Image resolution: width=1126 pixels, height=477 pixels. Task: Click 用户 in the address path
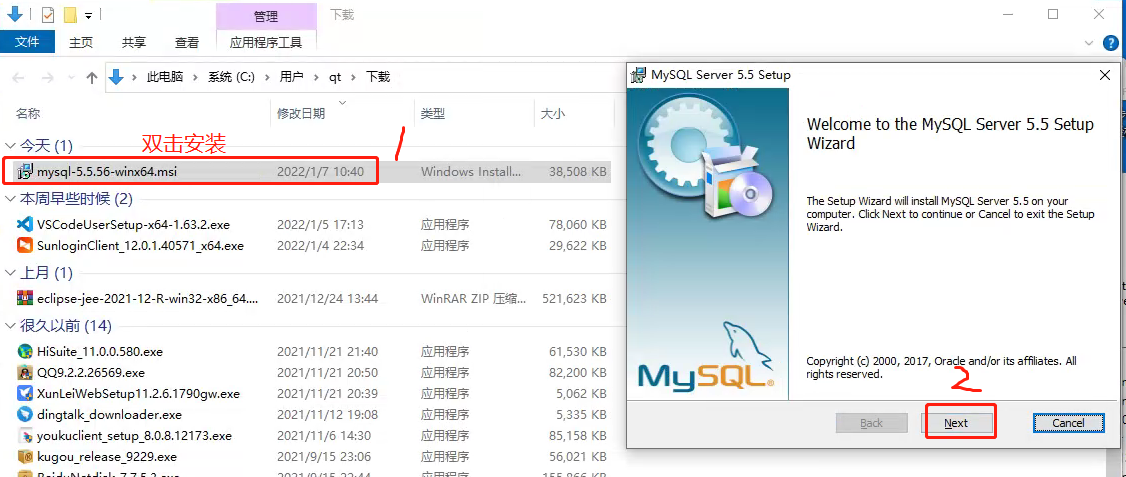pyautogui.click(x=292, y=77)
